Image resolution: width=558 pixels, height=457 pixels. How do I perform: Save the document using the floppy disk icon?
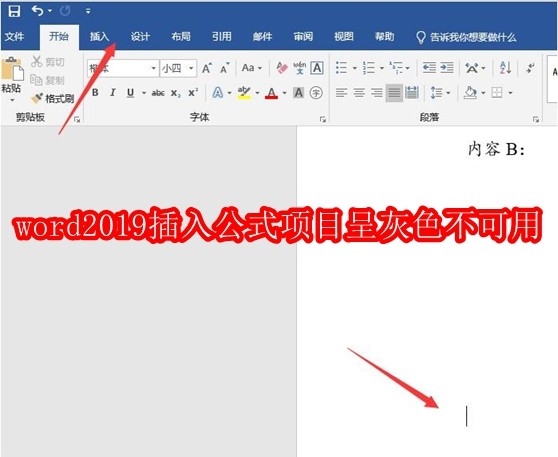[x=14, y=11]
